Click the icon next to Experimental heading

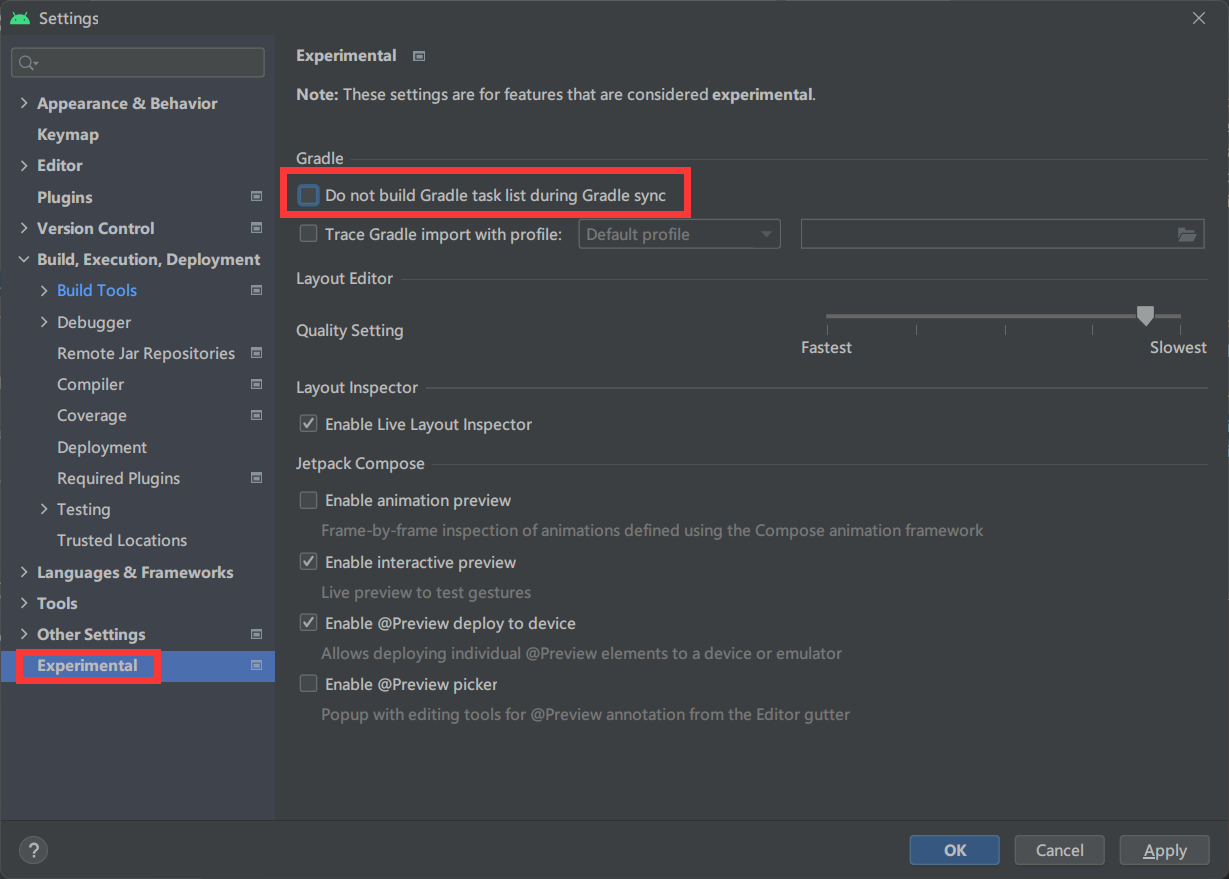419,56
